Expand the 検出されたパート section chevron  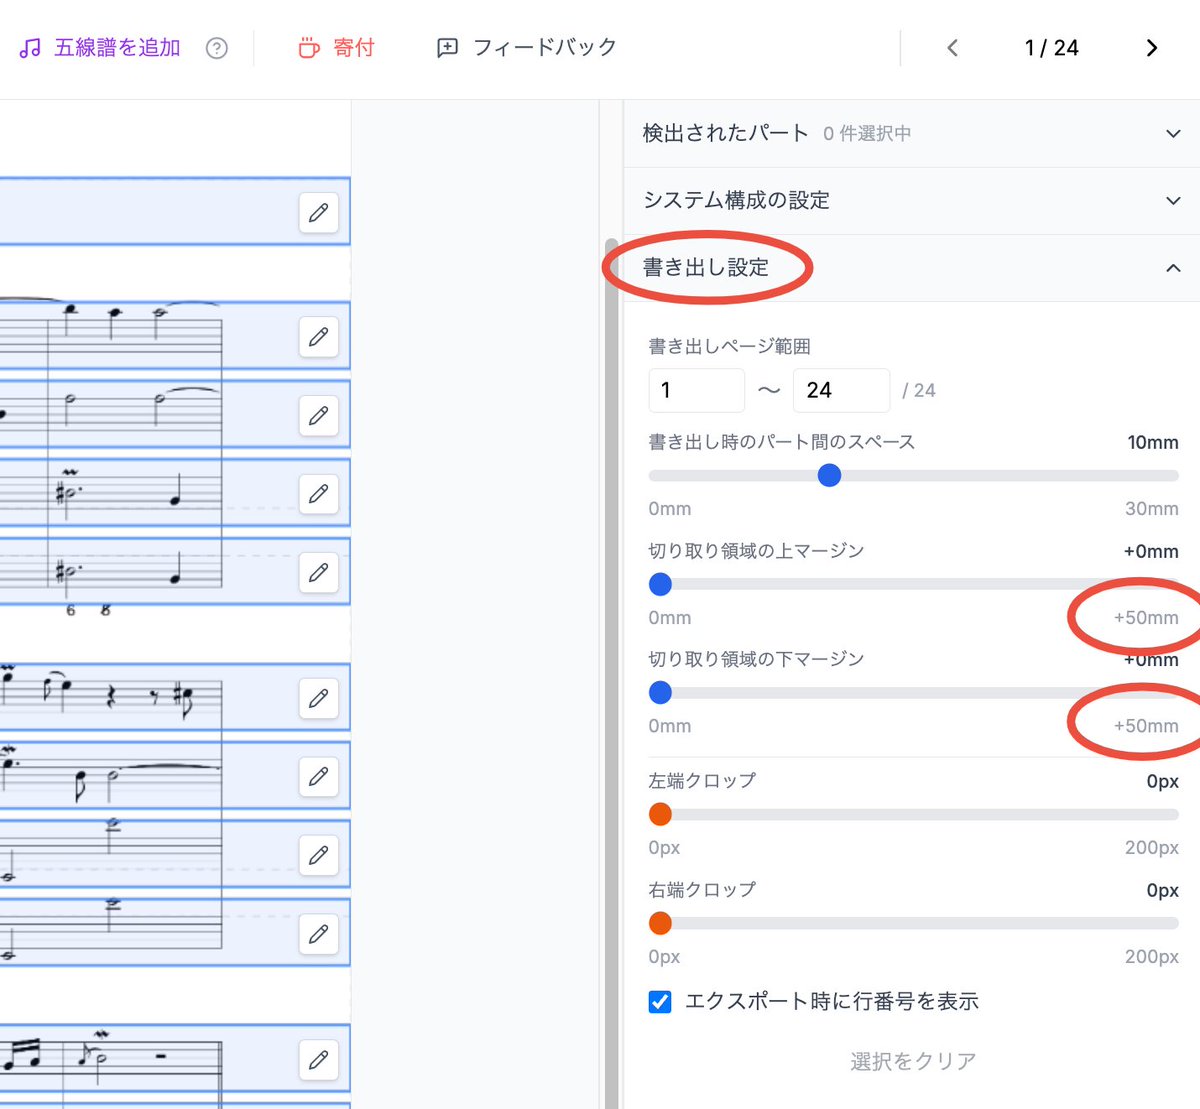coord(1173,133)
